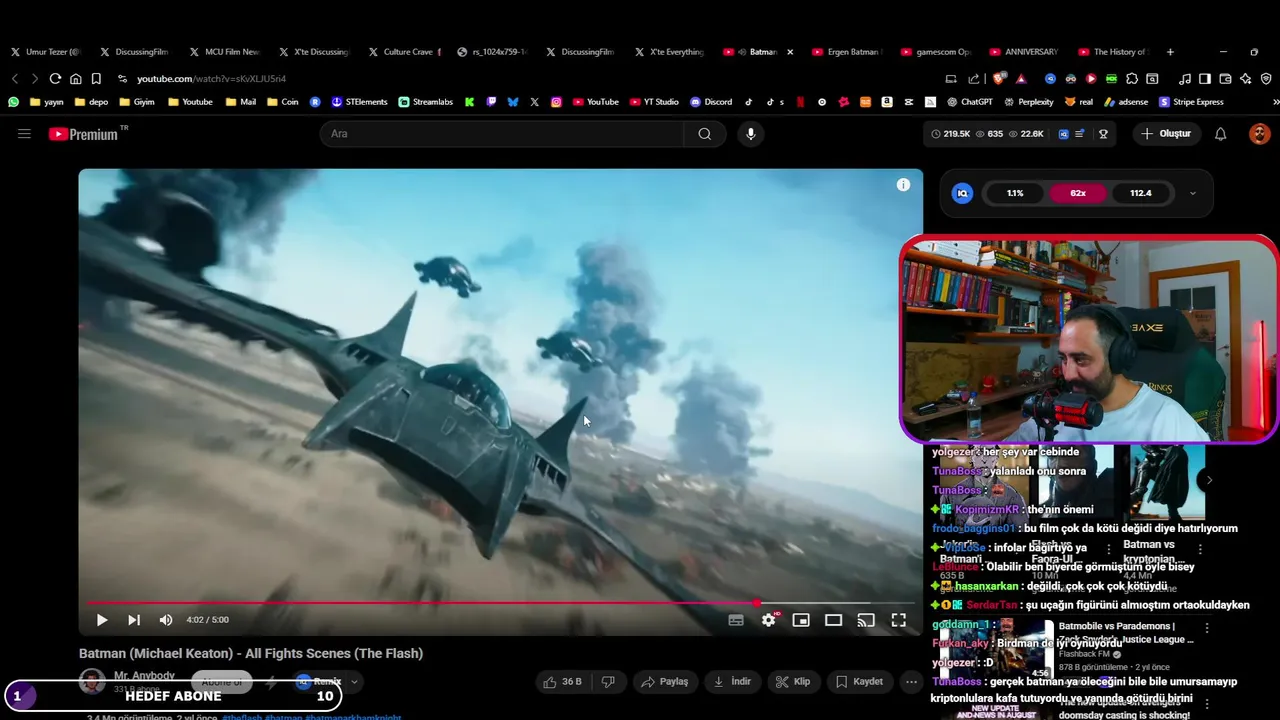
Task: Switch to Umur Tezer X tab
Action: click(x=46, y=52)
